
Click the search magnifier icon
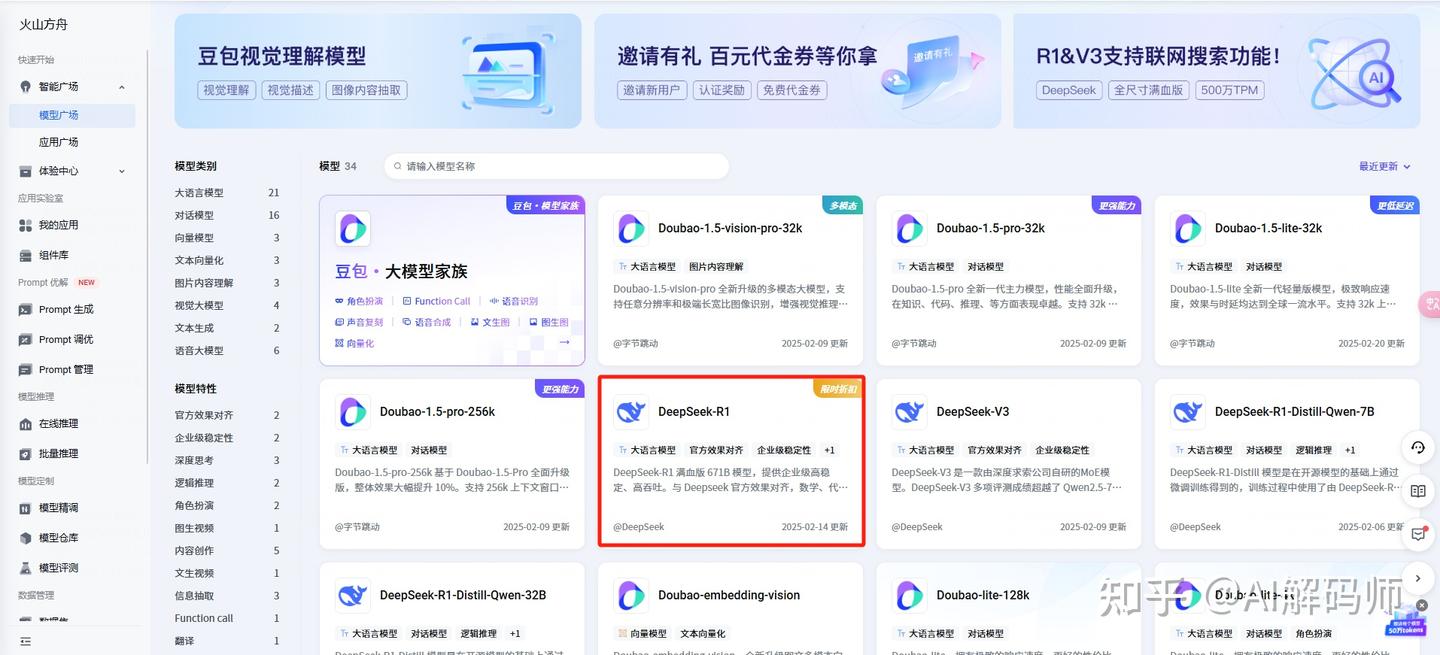397,166
